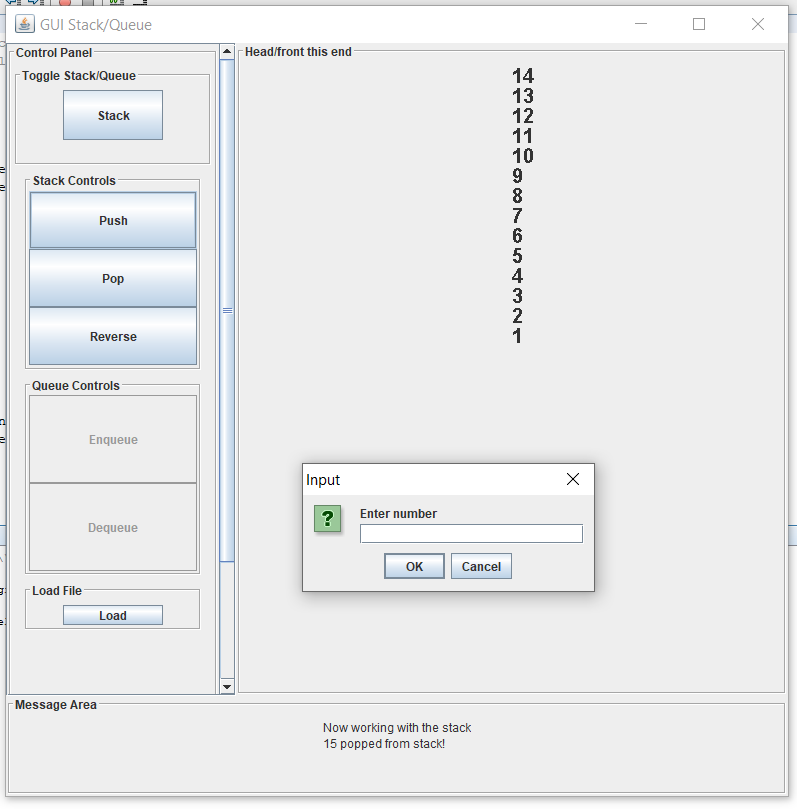Cancel the Input dialog
Screen dimensions: 797x809
click(481, 566)
